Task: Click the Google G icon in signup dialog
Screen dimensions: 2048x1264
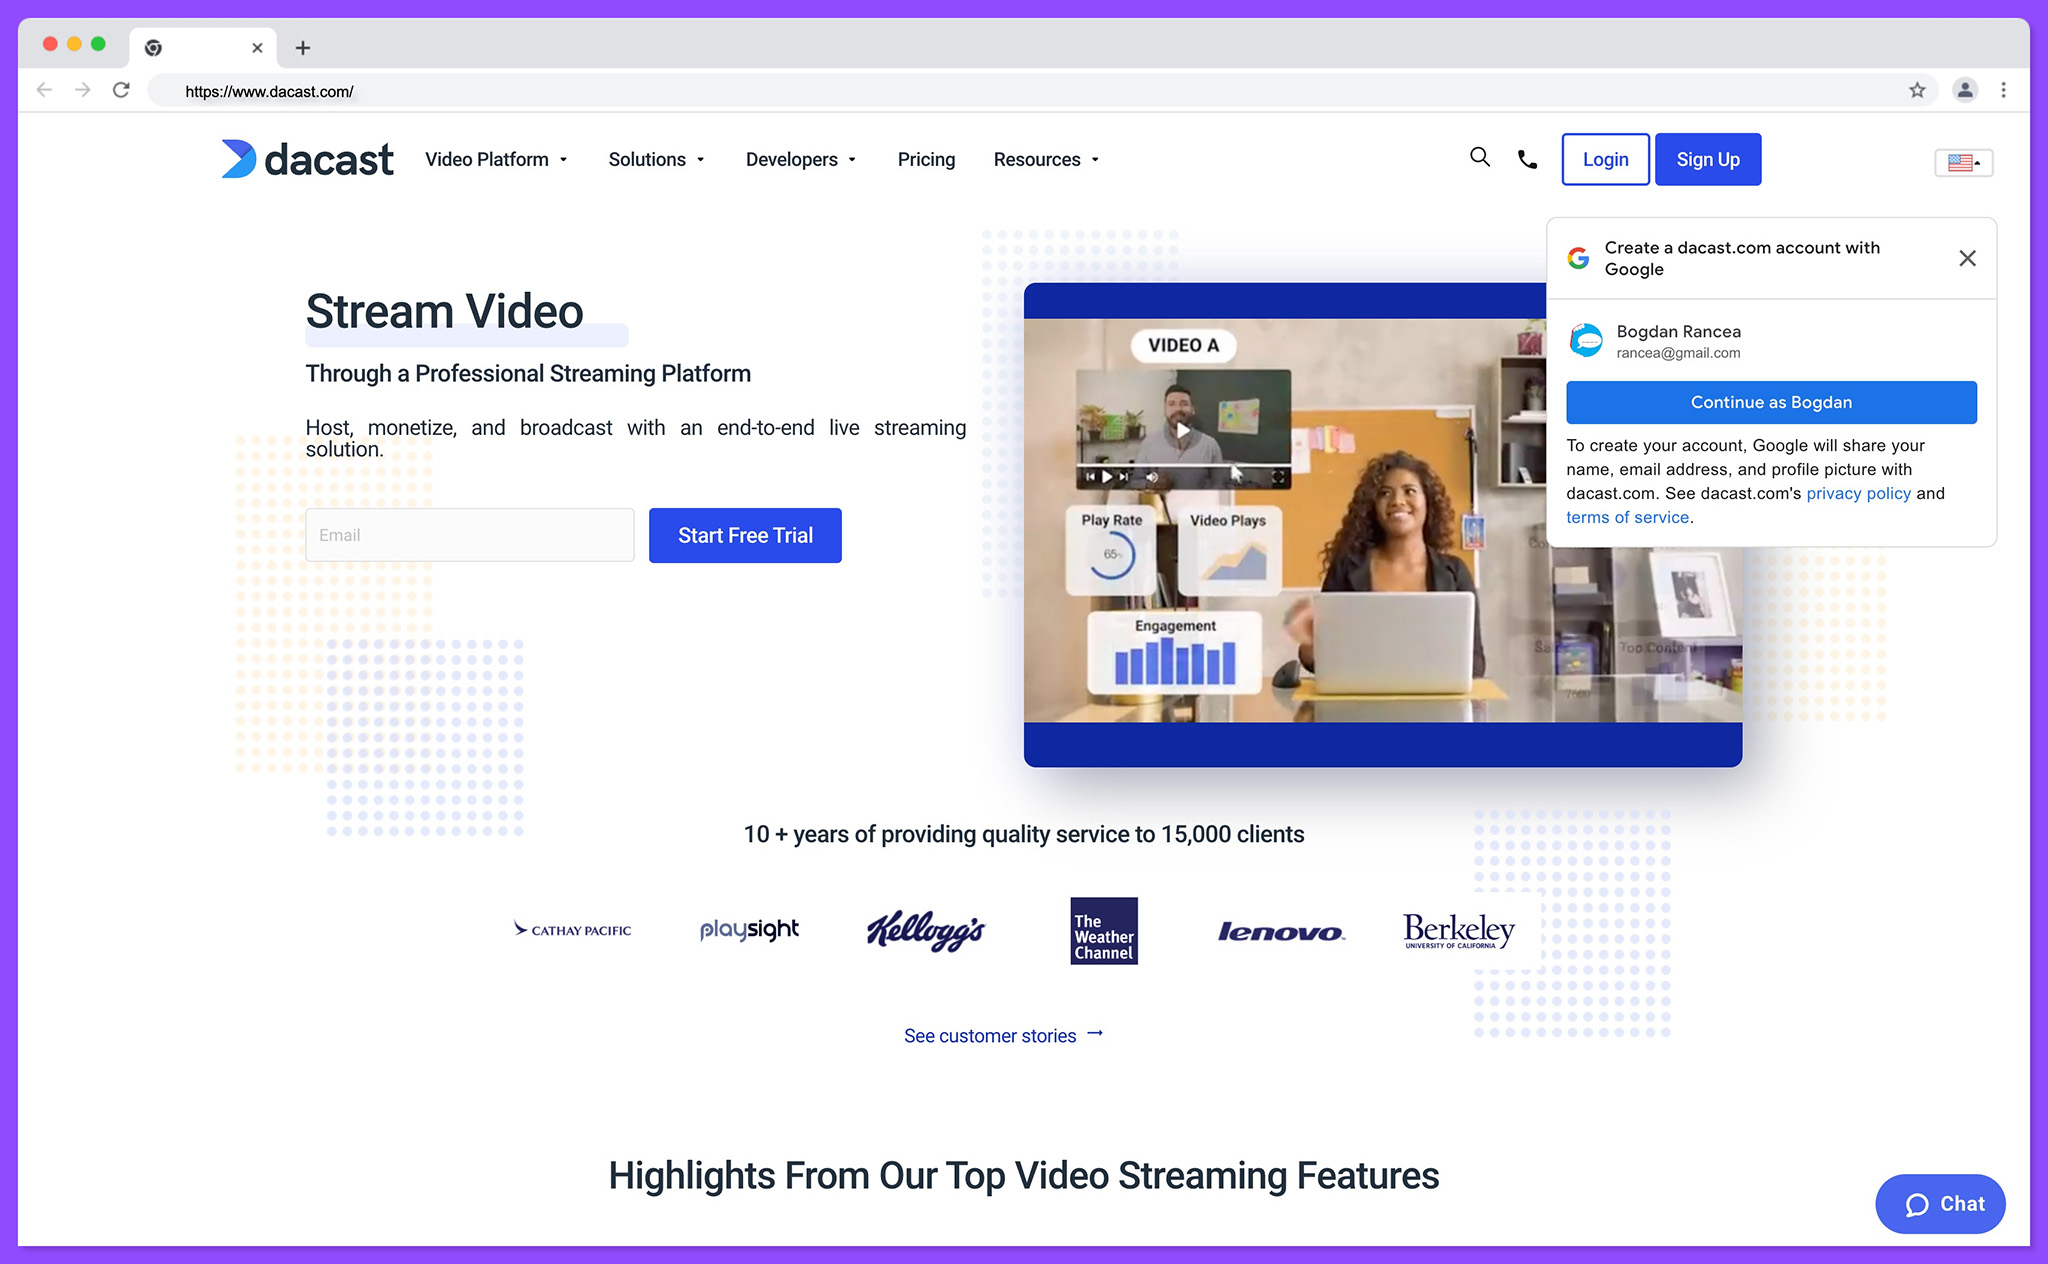Action: pos(1578,258)
